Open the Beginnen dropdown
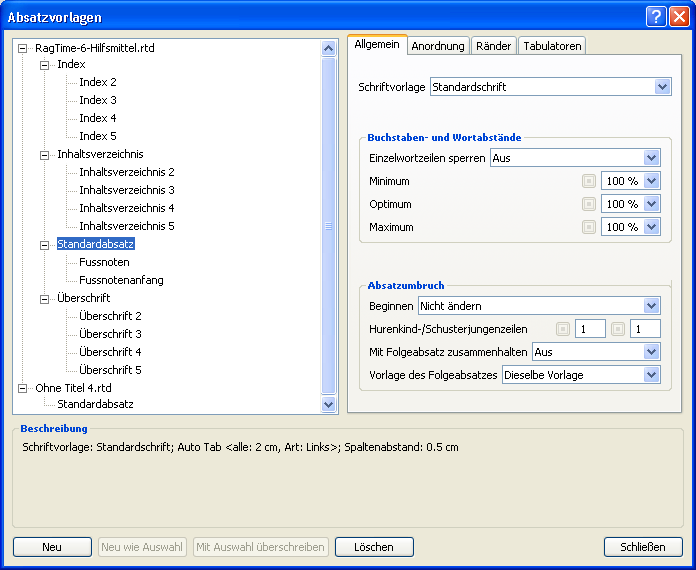The image size is (696, 570). click(x=652, y=305)
